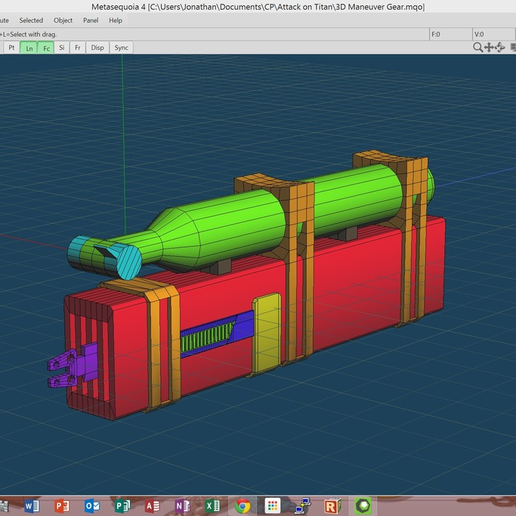Click the green bottle cylinder in viewport
The height and width of the screenshot is (516, 516).
(x=233, y=227)
